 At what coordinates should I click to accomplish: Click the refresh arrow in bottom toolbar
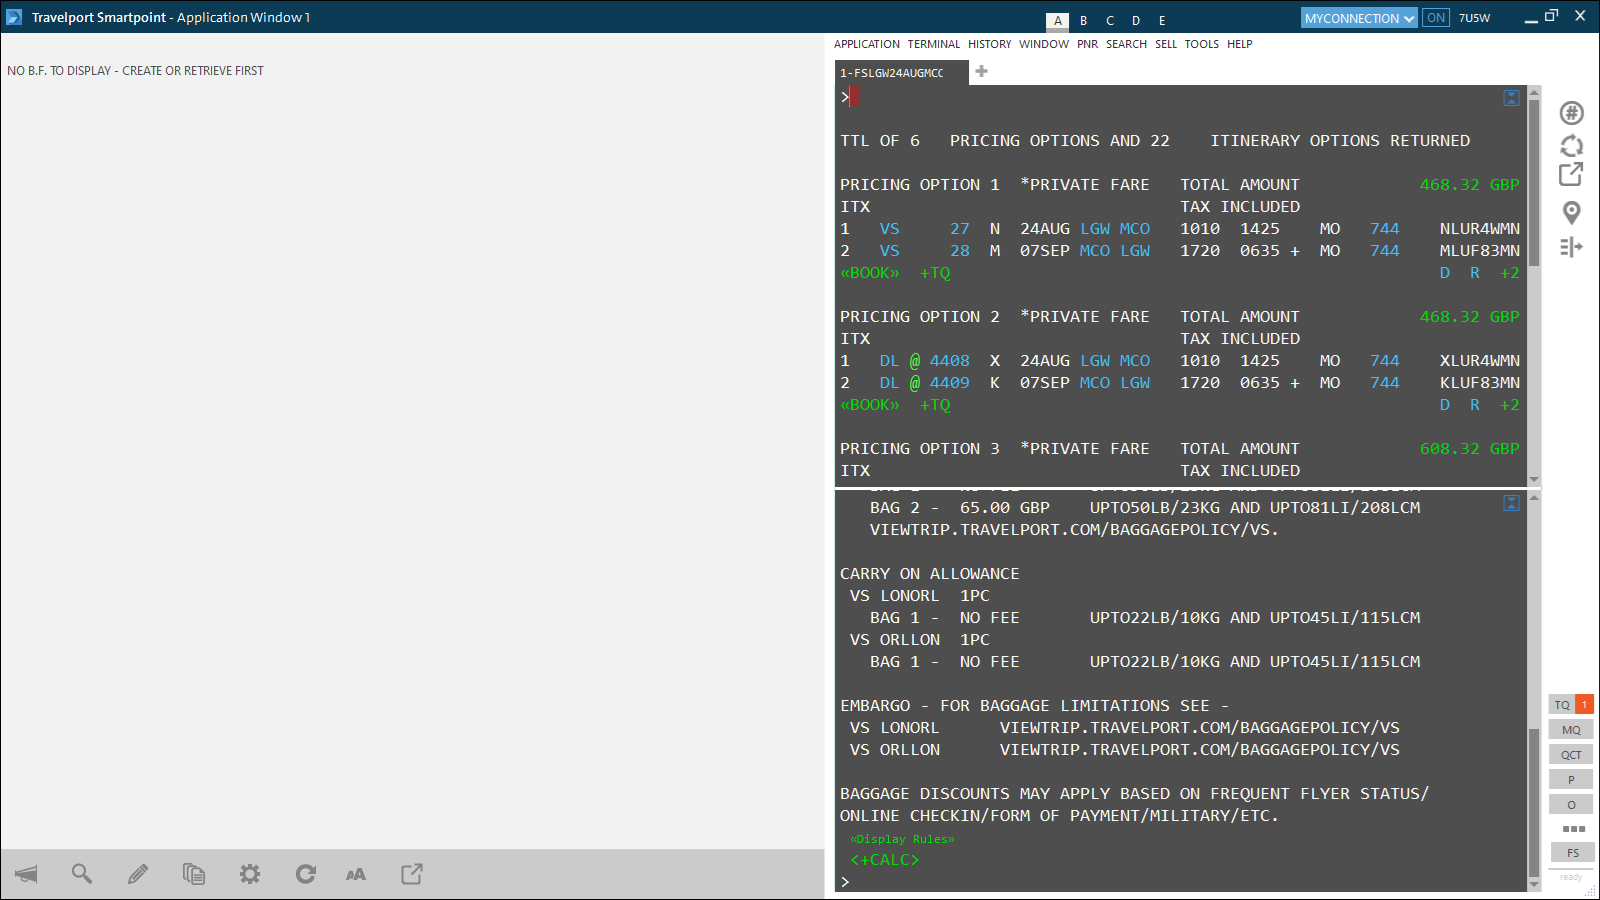click(x=306, y=874)
